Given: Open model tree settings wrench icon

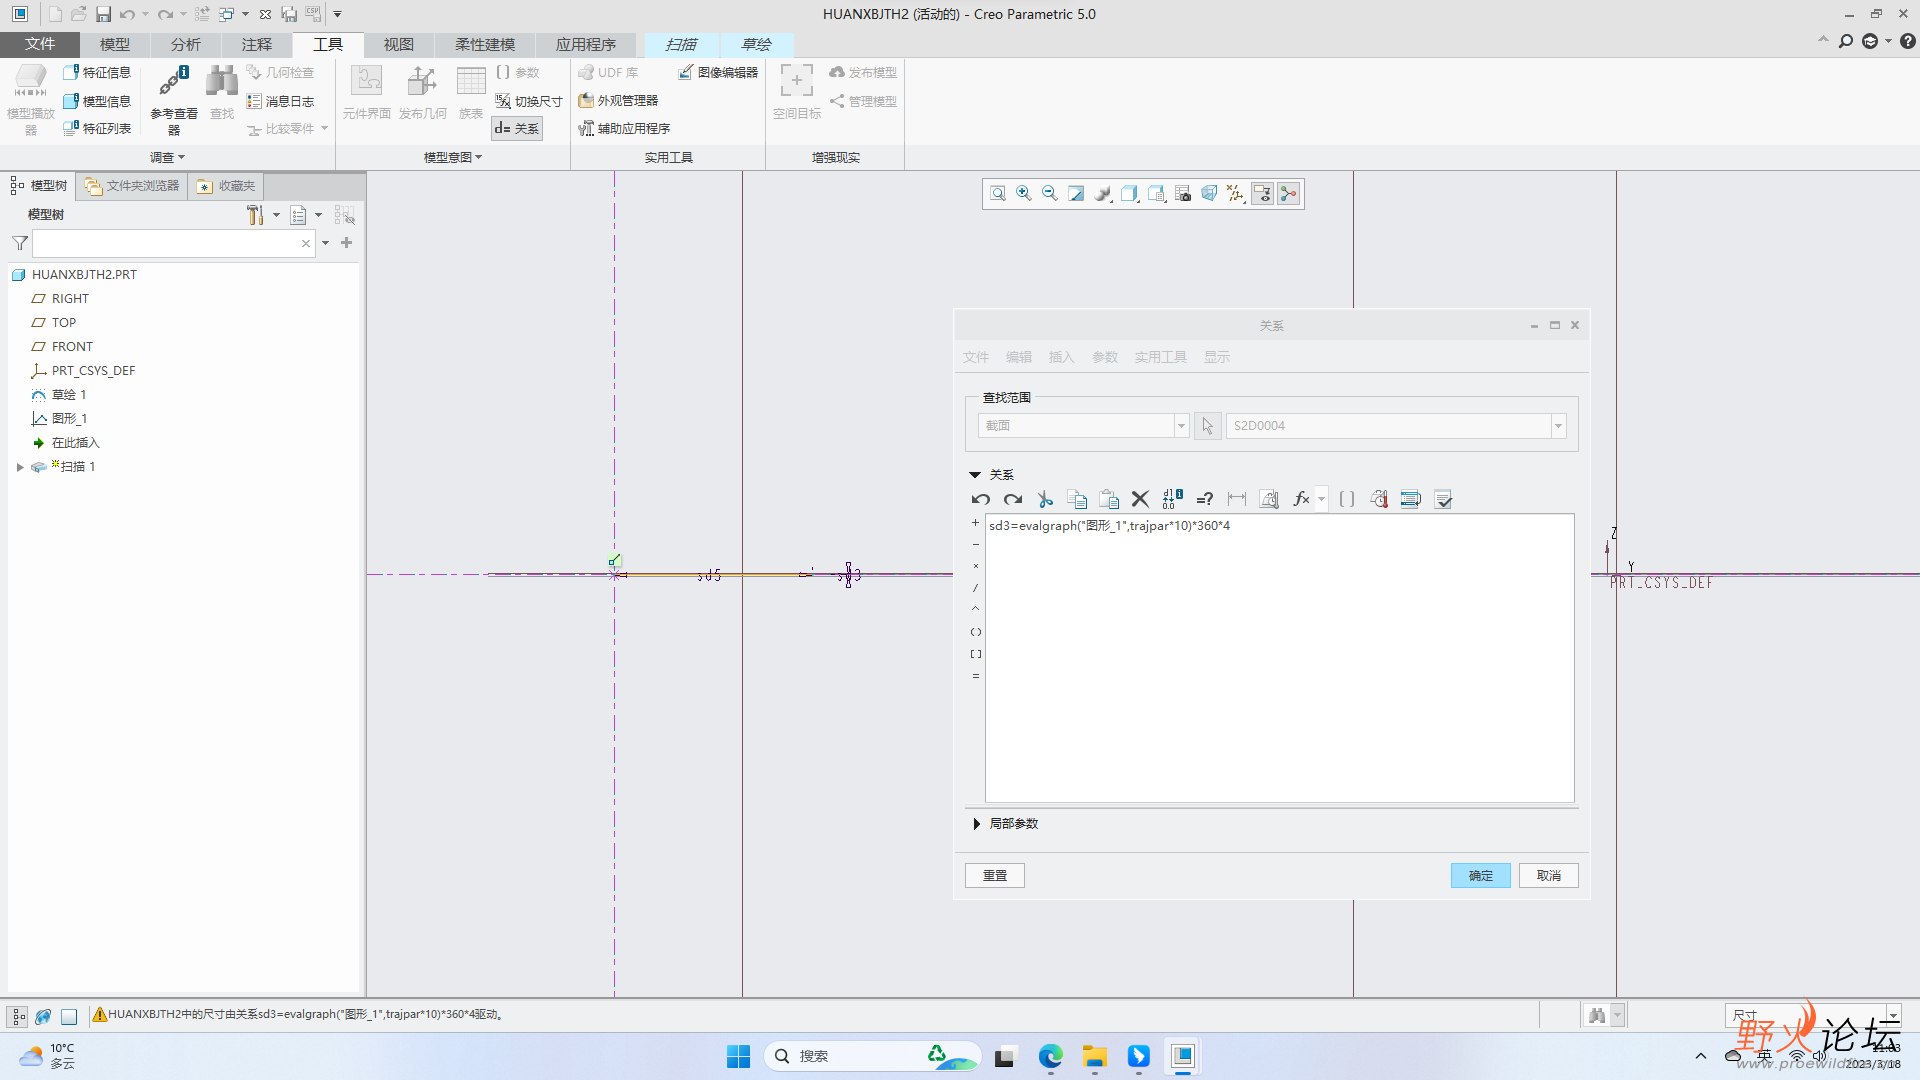Looking at the screenshot, I should (x=255, y=215).
